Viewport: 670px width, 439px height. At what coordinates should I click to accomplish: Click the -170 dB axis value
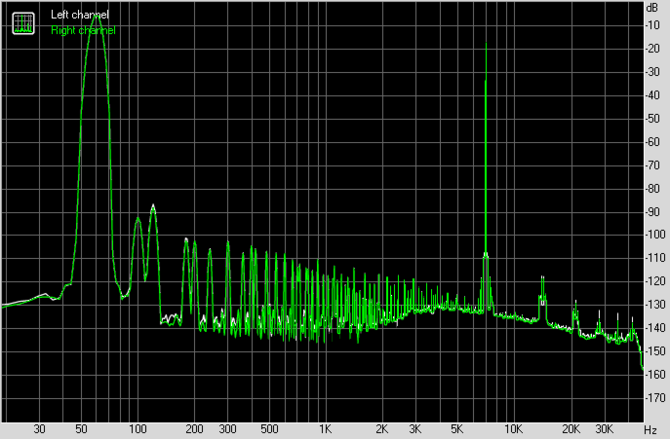656,398
